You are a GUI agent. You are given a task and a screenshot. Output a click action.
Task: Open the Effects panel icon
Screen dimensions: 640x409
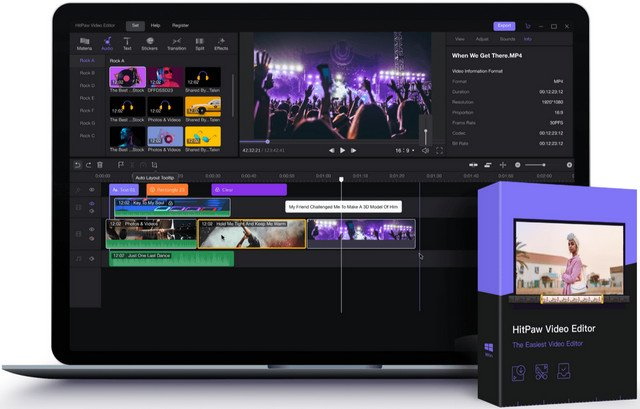(221, 43)
